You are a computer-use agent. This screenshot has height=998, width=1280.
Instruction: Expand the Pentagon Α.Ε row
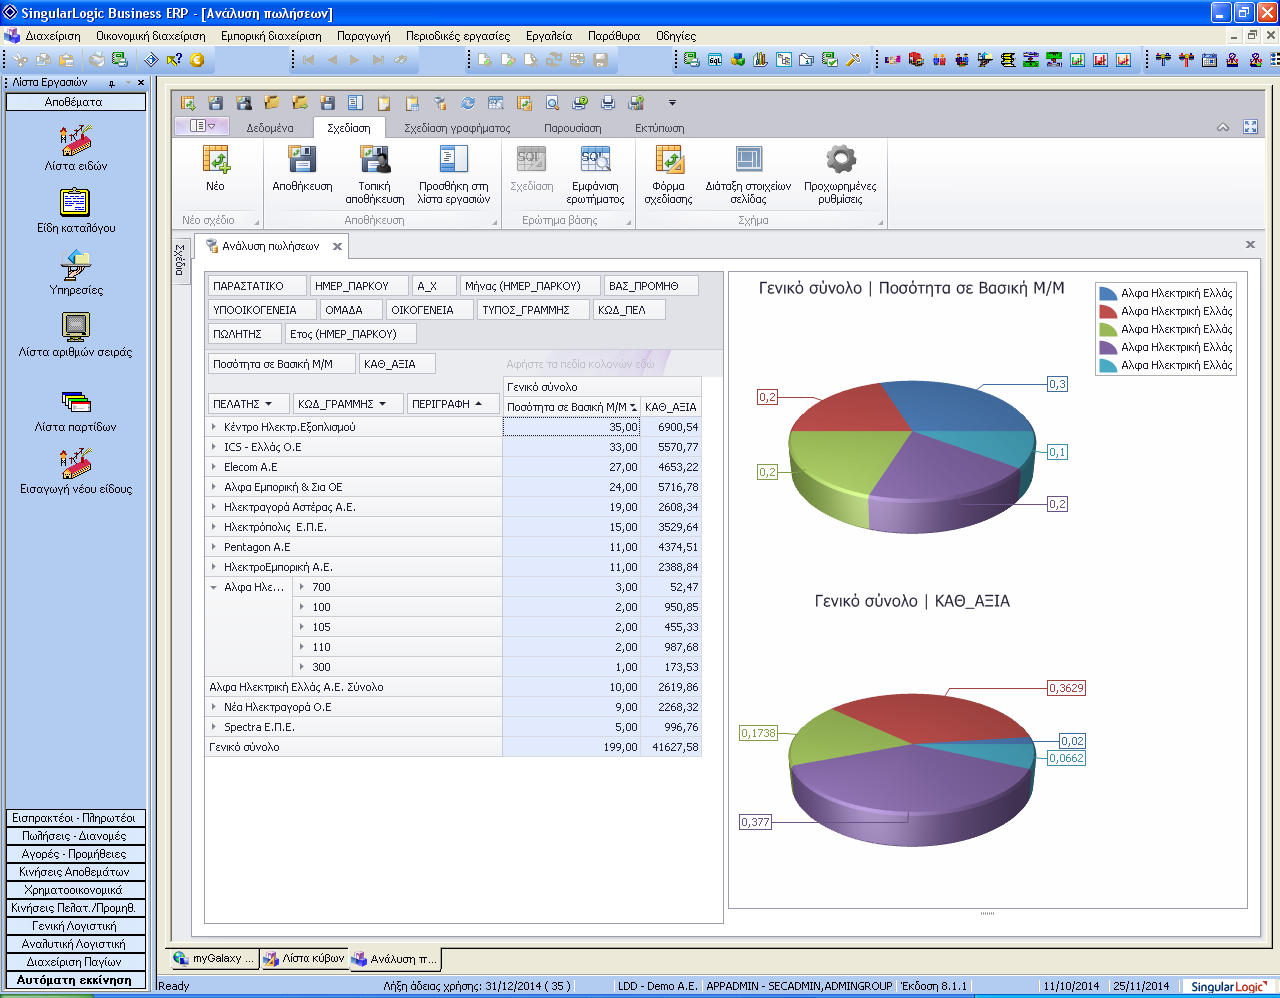[x=214, y=547]
